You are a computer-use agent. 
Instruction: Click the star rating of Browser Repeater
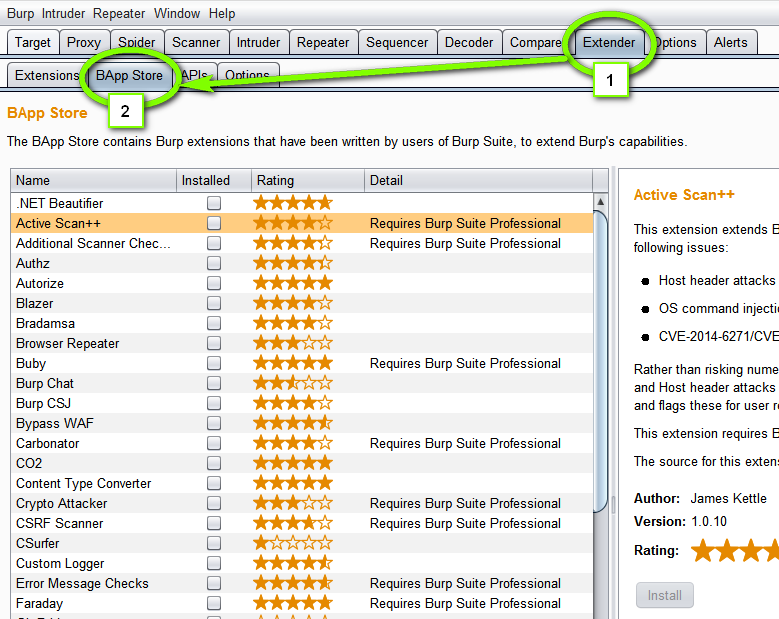pos(293,343)
